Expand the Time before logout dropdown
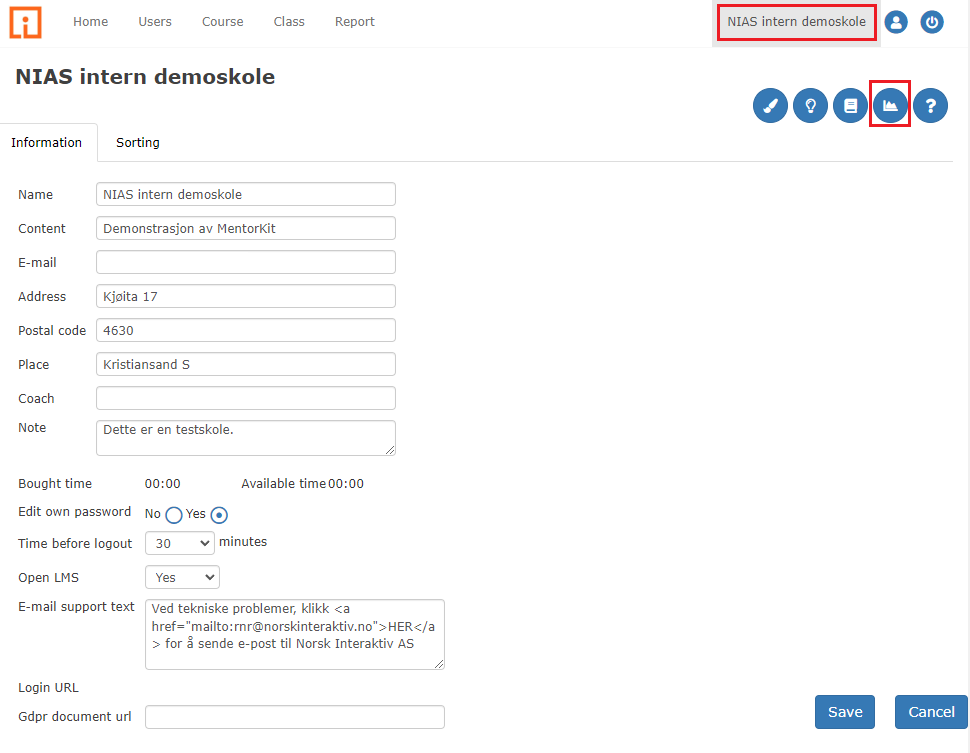This screenshot has height=753, width=970. click(x=180, y=543)
